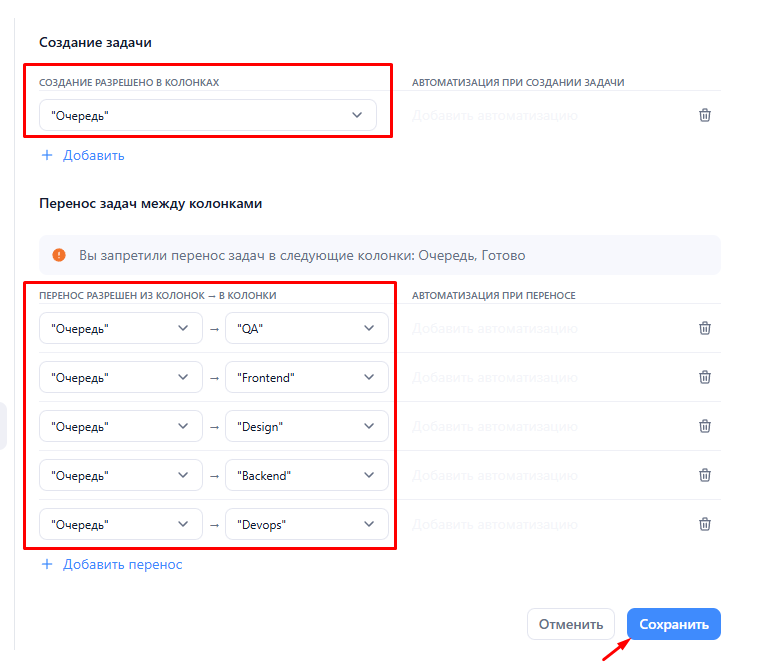
Task: Open the "QA" destination column dropdown
Action: coord(307,328)
